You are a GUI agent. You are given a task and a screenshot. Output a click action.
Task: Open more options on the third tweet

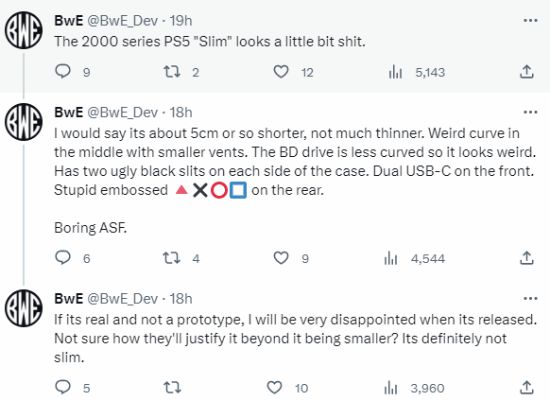pos(530,299)
